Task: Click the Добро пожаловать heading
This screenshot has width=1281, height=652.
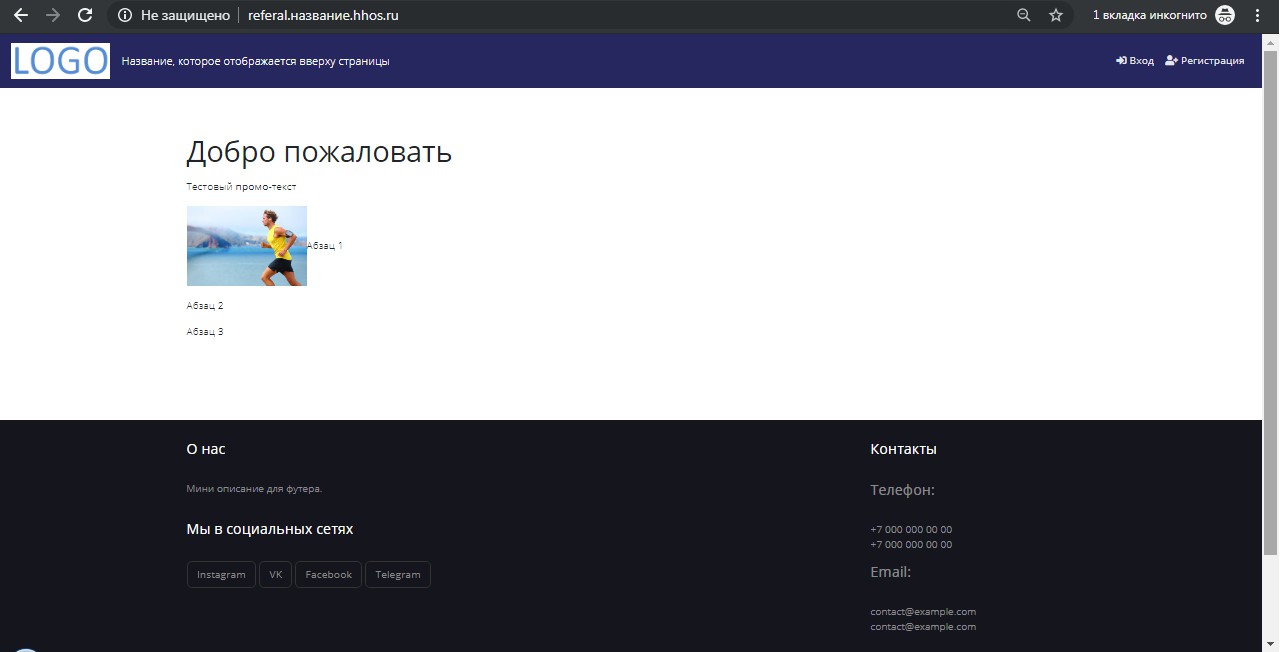Action: 319,153
